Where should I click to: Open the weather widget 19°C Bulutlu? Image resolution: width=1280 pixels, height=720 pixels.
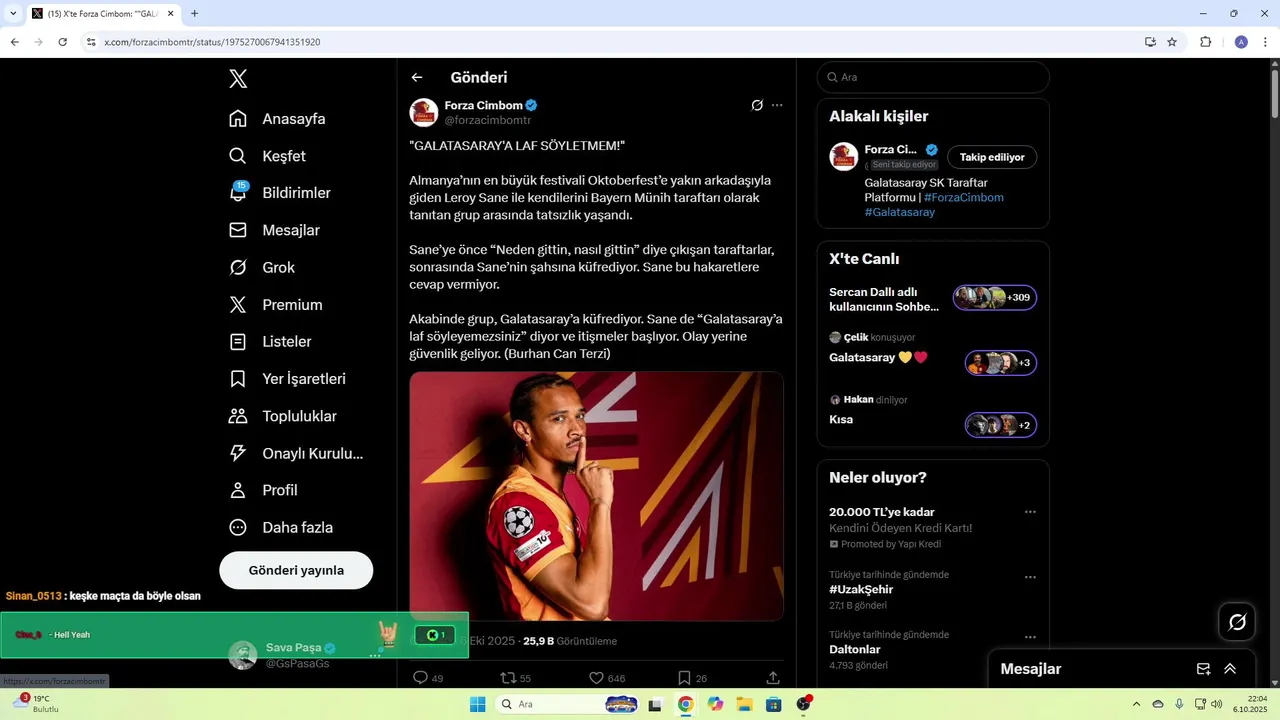tap(36, 704)
